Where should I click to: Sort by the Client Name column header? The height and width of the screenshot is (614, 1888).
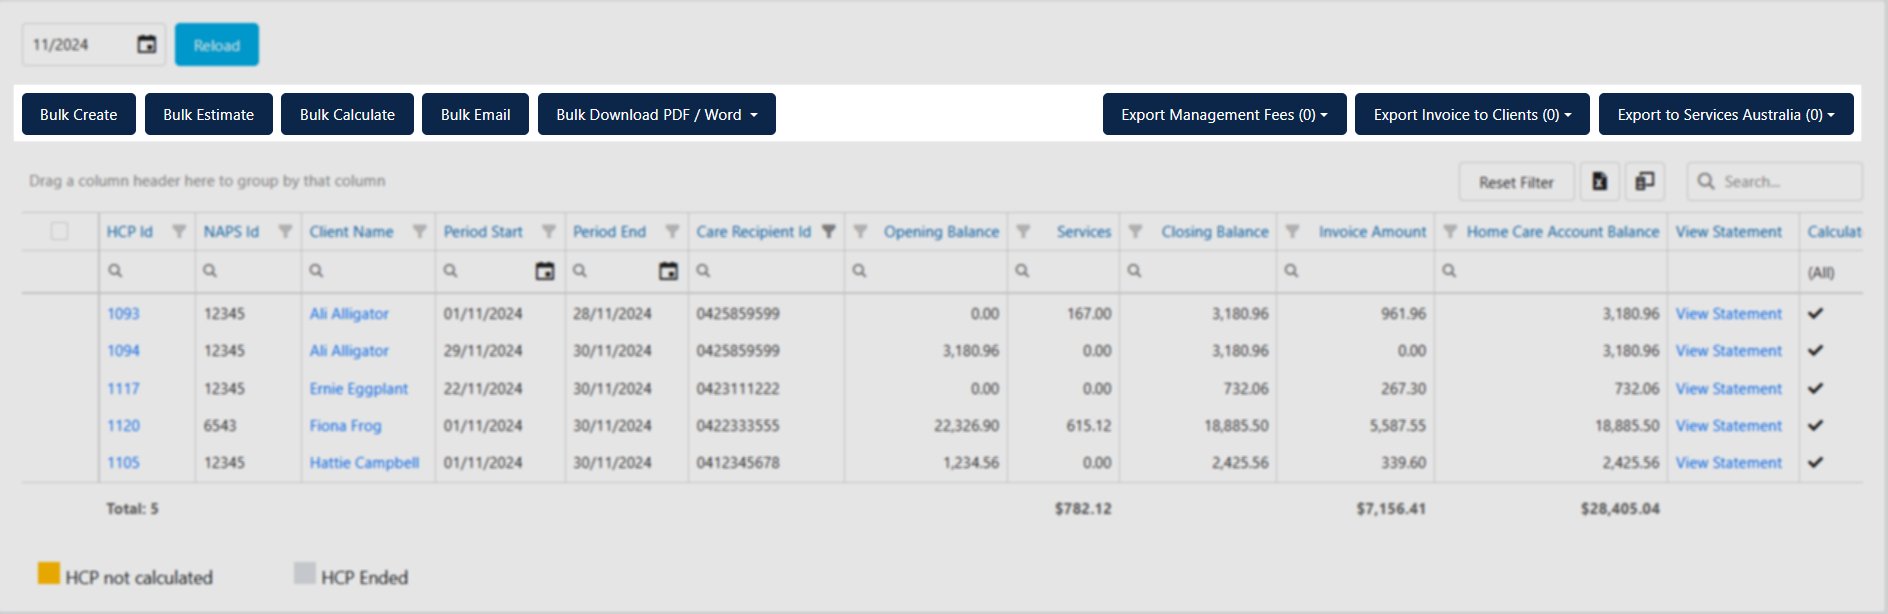(351, 231)
